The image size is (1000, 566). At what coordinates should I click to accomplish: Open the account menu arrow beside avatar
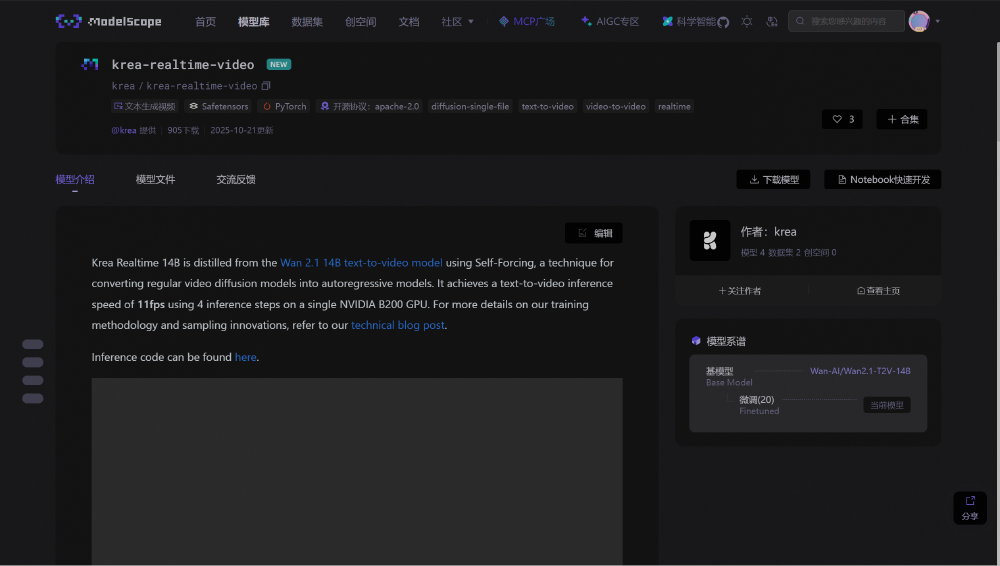[938, 21]
